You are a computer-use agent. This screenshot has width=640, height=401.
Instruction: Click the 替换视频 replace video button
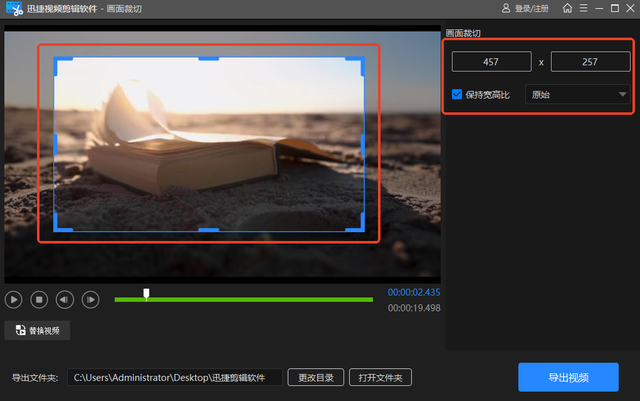click(x=37, y=330)
